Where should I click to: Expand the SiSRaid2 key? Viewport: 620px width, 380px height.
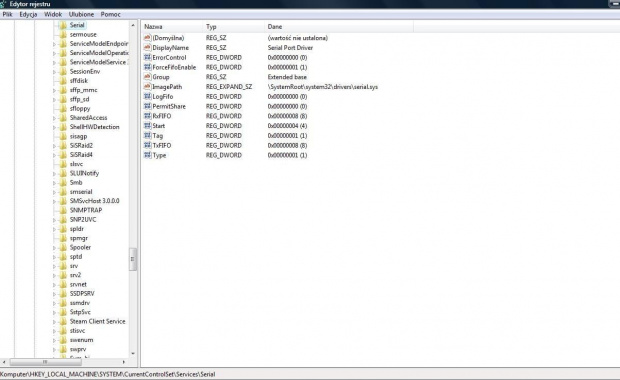coord(55,146)
